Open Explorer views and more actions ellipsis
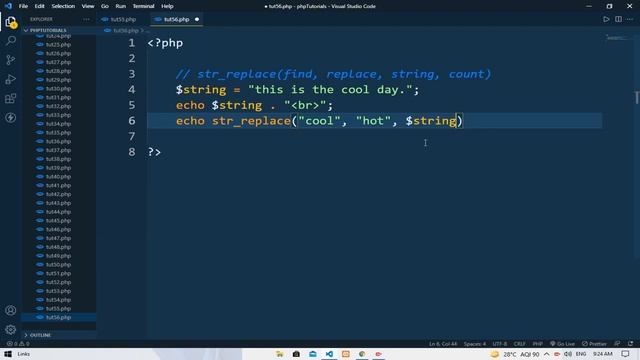Viewport: 640px width, 360px height. pyautogui.click(x=86, y=19)
